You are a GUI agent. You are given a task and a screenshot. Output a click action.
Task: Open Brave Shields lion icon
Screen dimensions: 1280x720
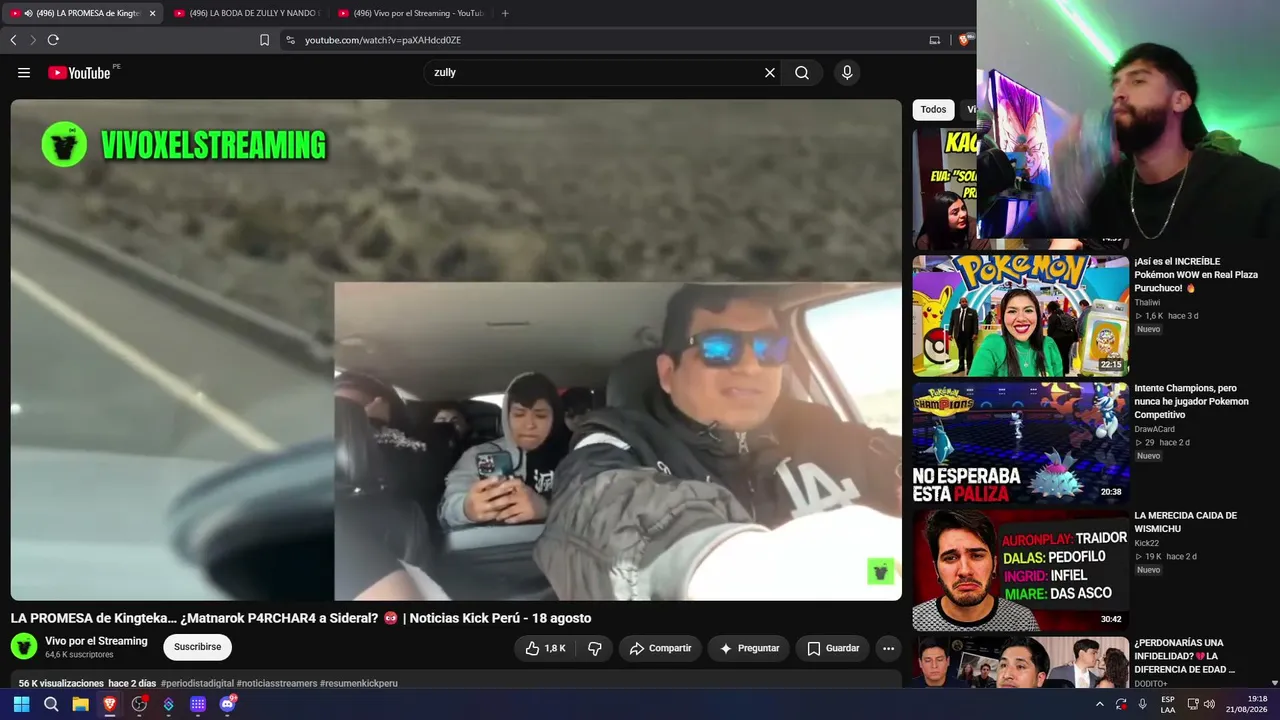(964, 40)
